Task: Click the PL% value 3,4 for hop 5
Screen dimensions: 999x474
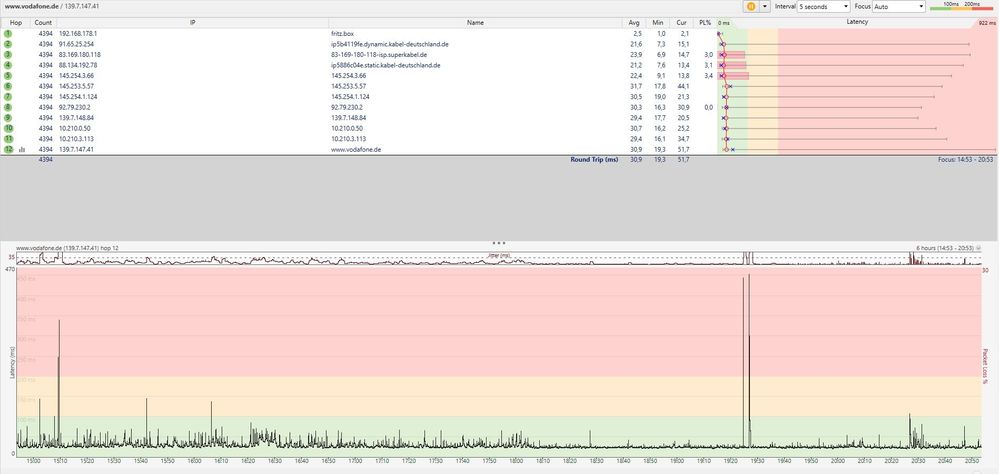Action: tap(708, 76)
